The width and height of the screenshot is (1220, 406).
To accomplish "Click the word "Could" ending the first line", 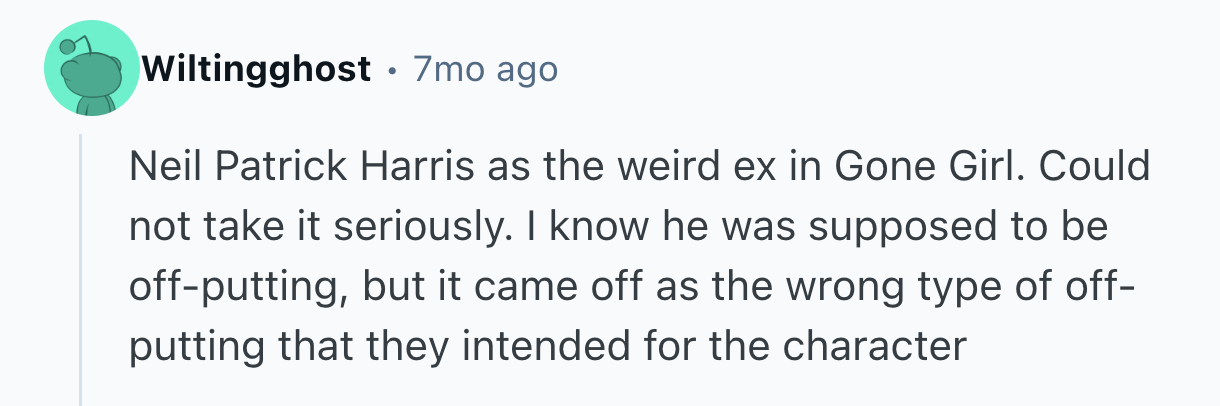I will tap(1105, 167).
